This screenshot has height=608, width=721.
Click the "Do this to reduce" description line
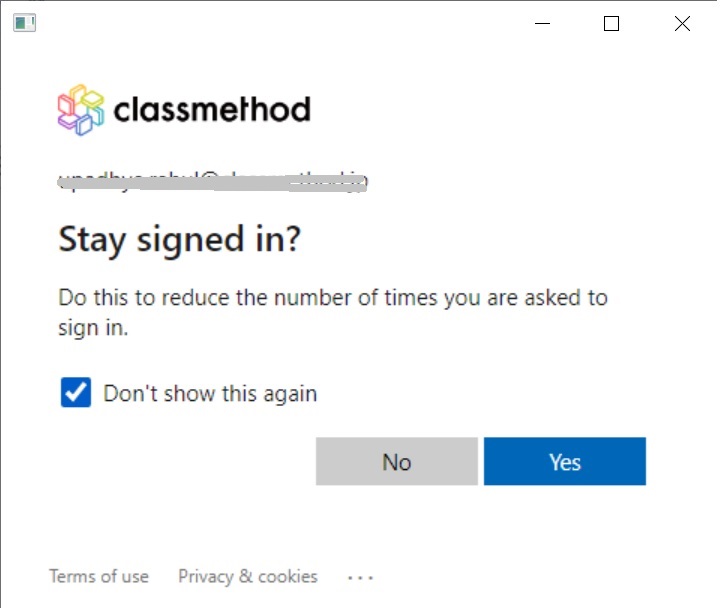tap(333, 298)
